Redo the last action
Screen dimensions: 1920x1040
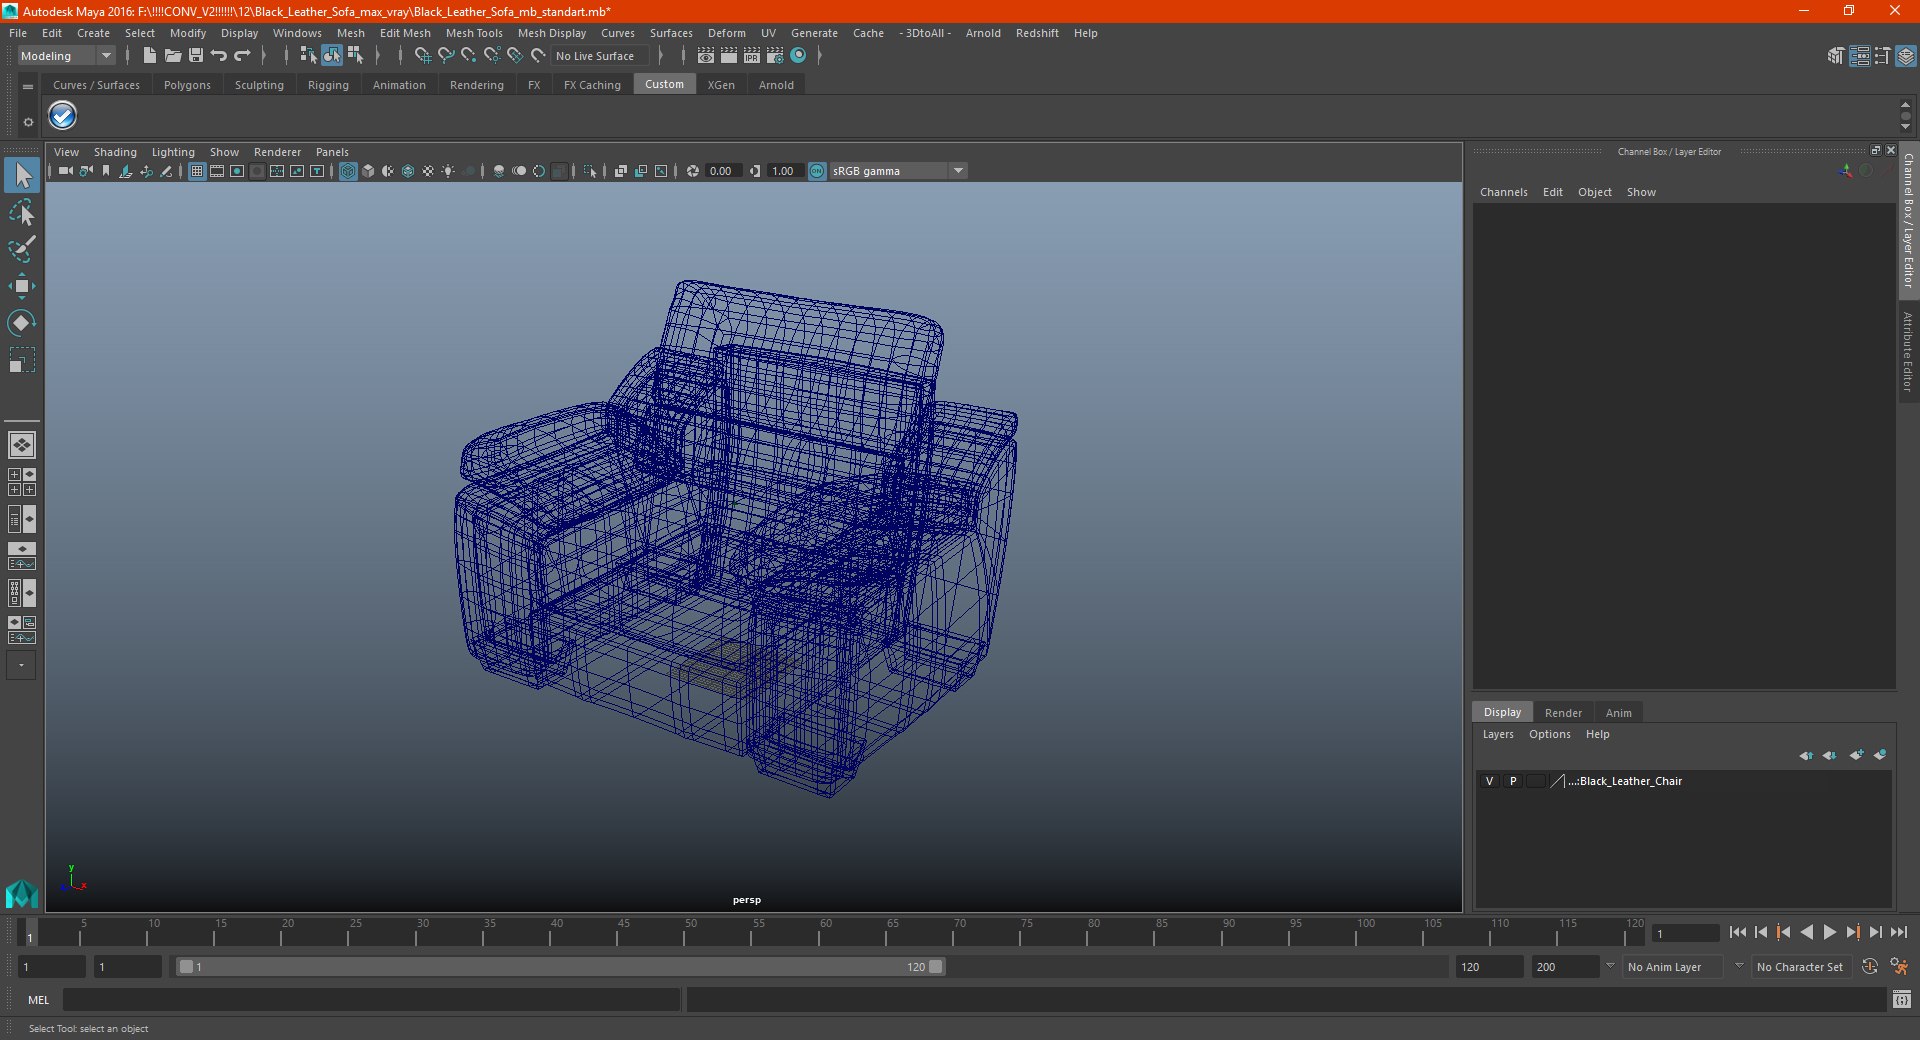click(x=242, y=56)
